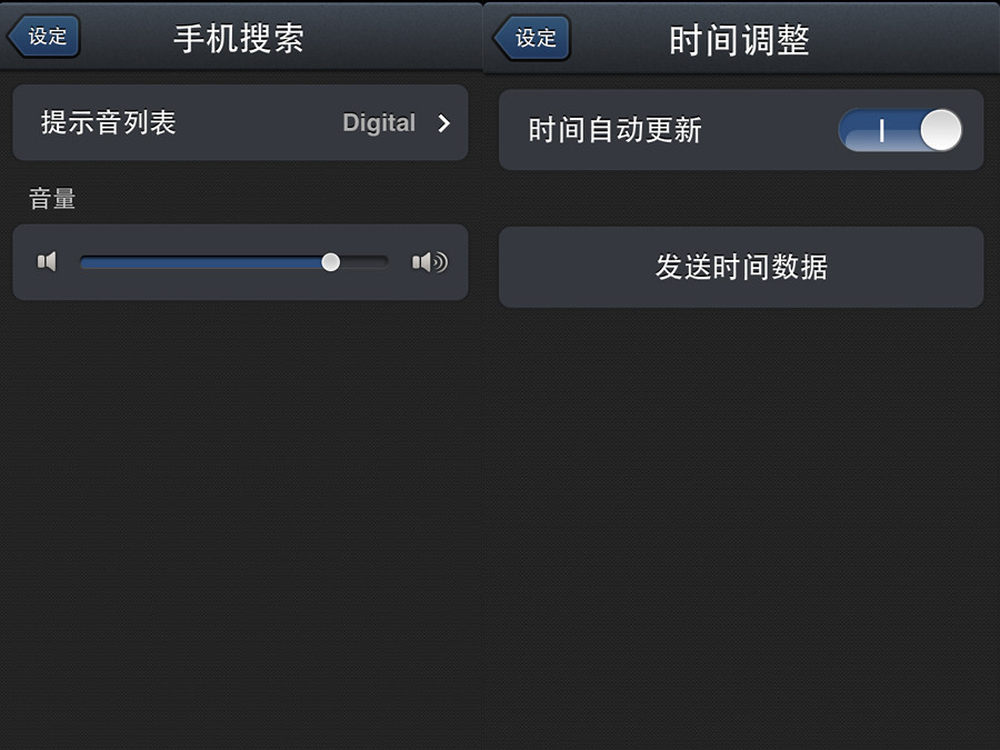
Task: Tap the 发送时间数据 button
Action: [741, 267]
